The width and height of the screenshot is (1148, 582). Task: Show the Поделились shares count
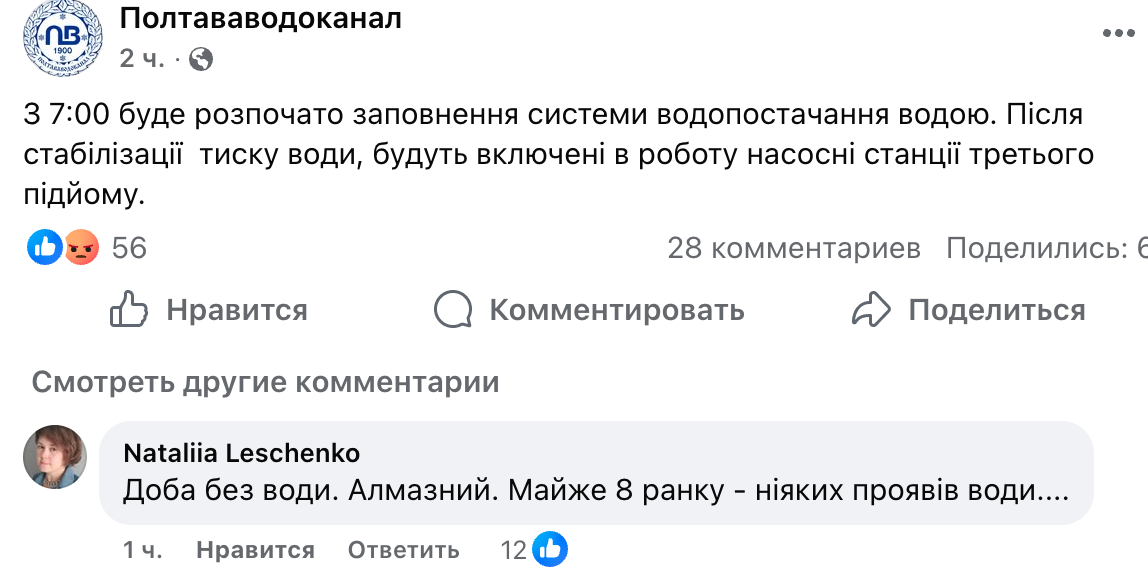(1045, 248)
